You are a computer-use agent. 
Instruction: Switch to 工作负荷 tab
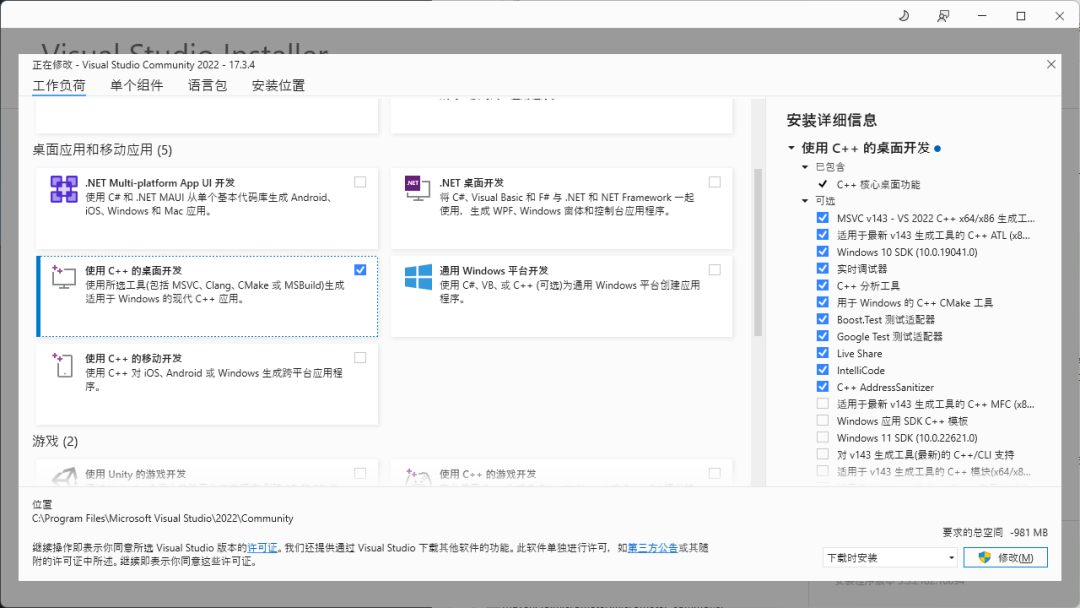point(59,85)
